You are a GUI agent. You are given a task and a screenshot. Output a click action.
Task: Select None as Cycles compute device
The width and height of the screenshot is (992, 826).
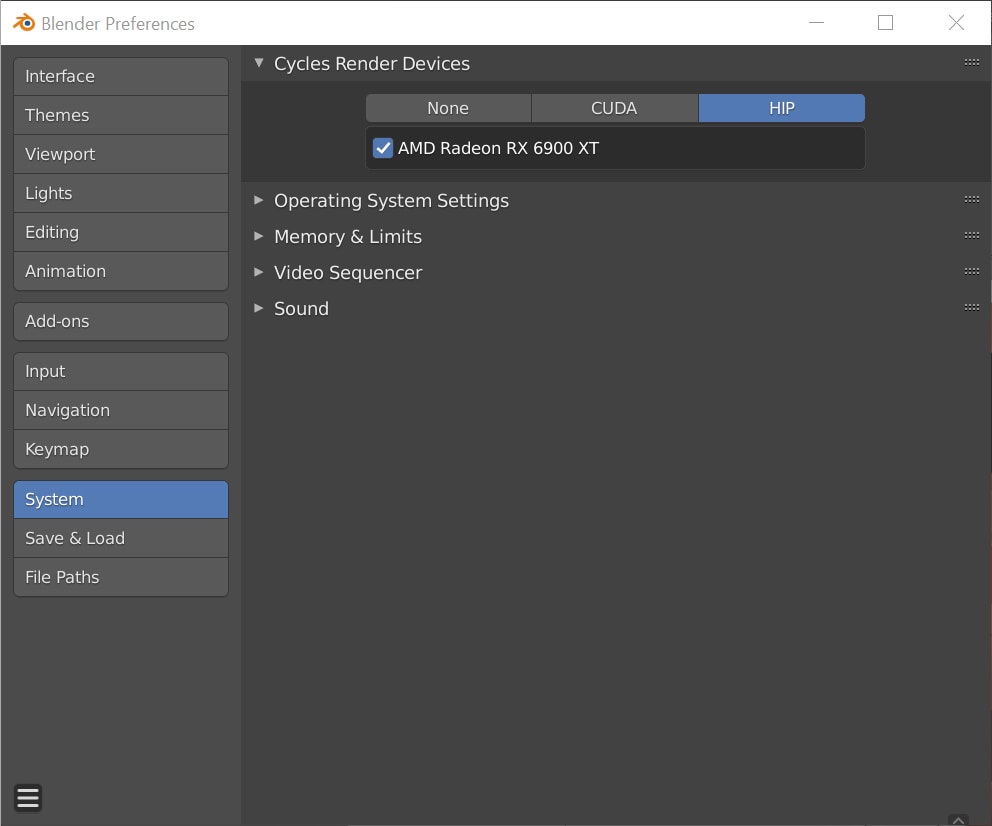click(448, 108)
